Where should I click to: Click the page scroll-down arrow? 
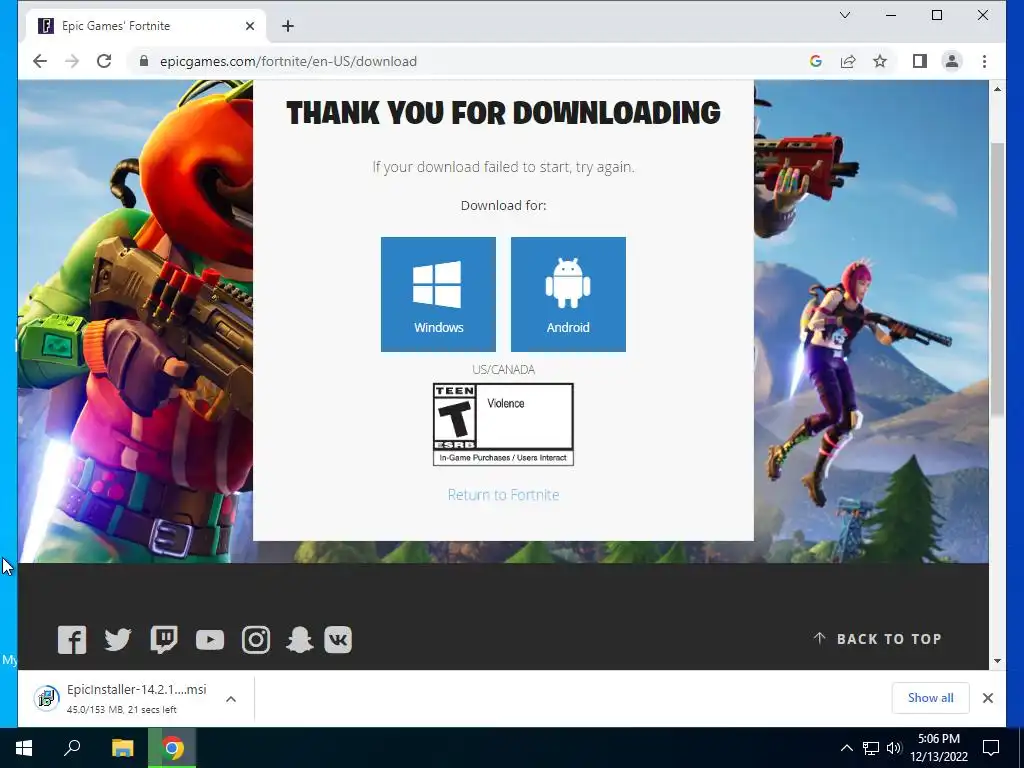click(997, 661)
